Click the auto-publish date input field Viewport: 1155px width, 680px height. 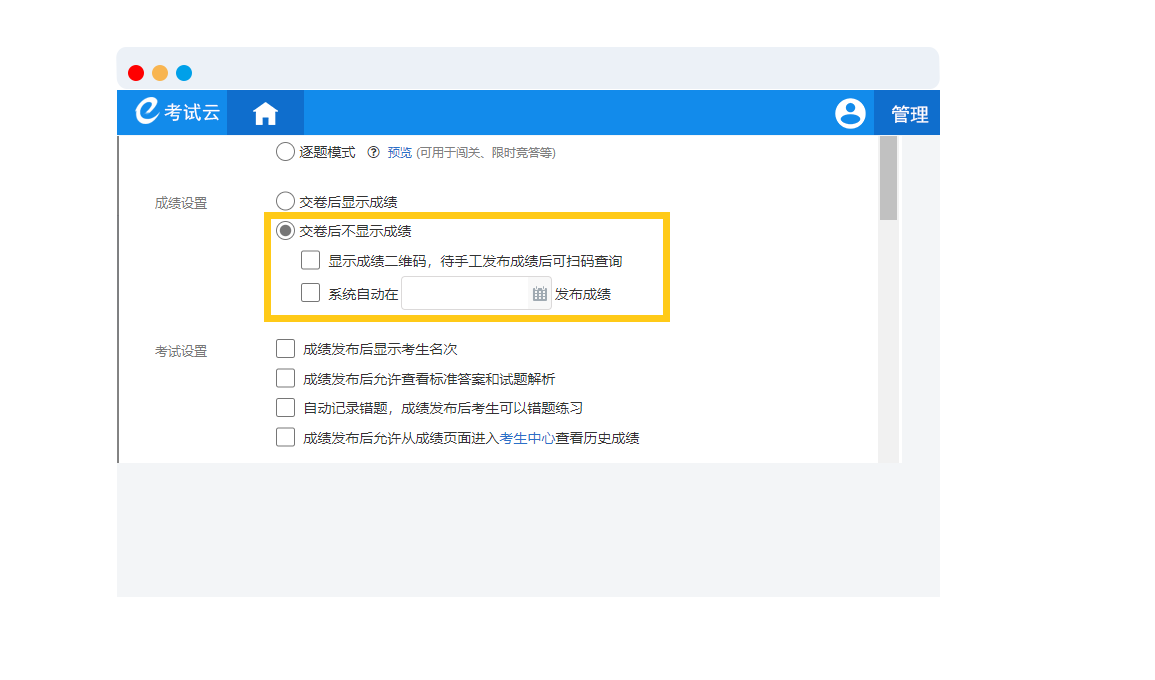click(x=465, y=294)
